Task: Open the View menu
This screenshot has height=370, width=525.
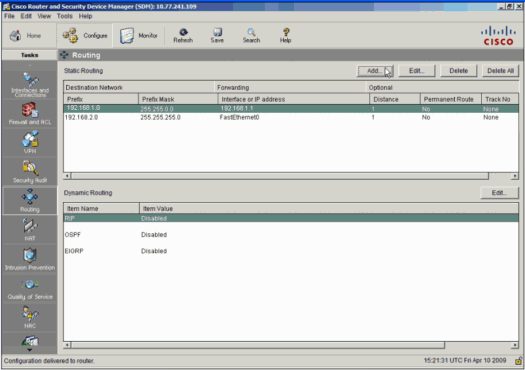Action: point(44,16)
